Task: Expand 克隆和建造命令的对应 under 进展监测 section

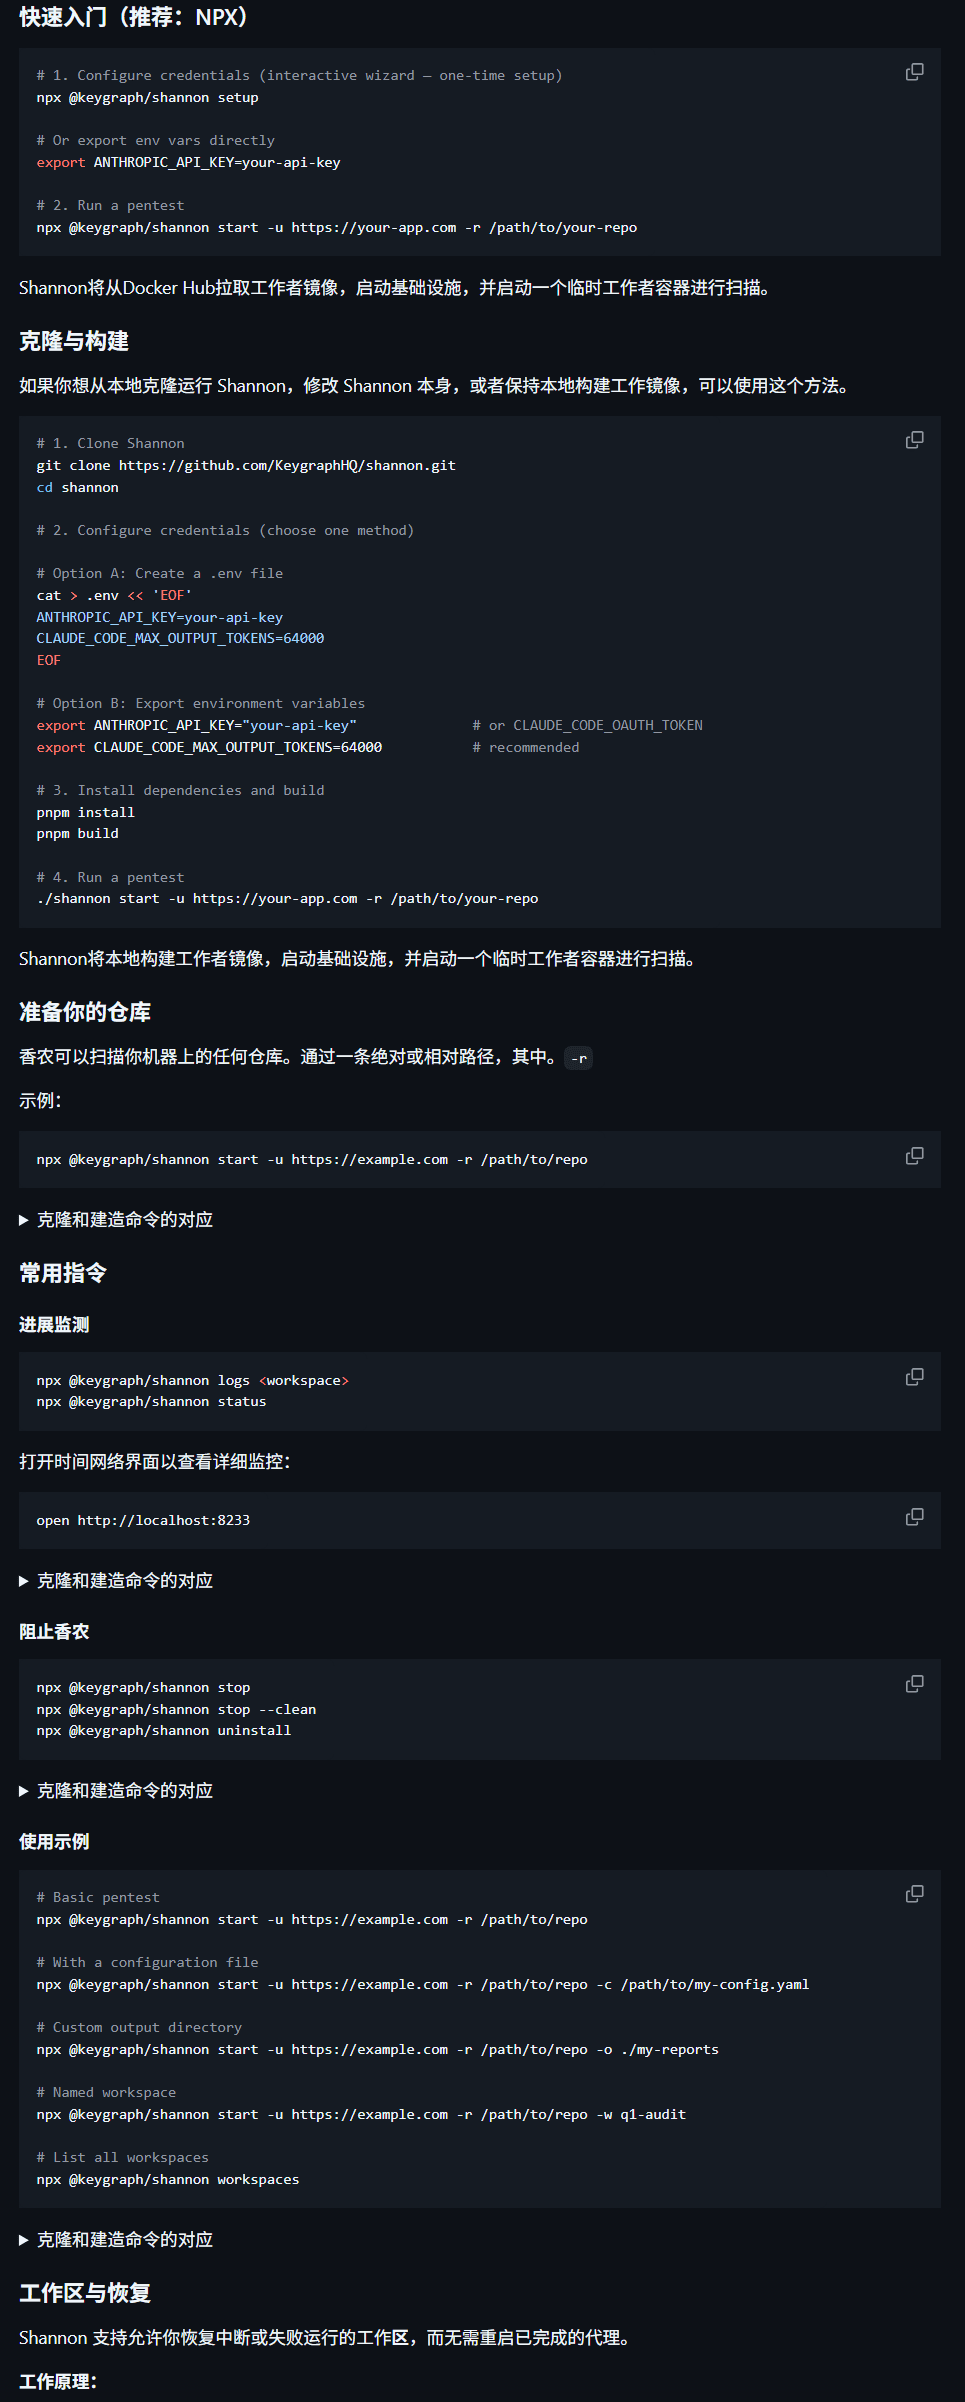Action: click(122, 1580)
